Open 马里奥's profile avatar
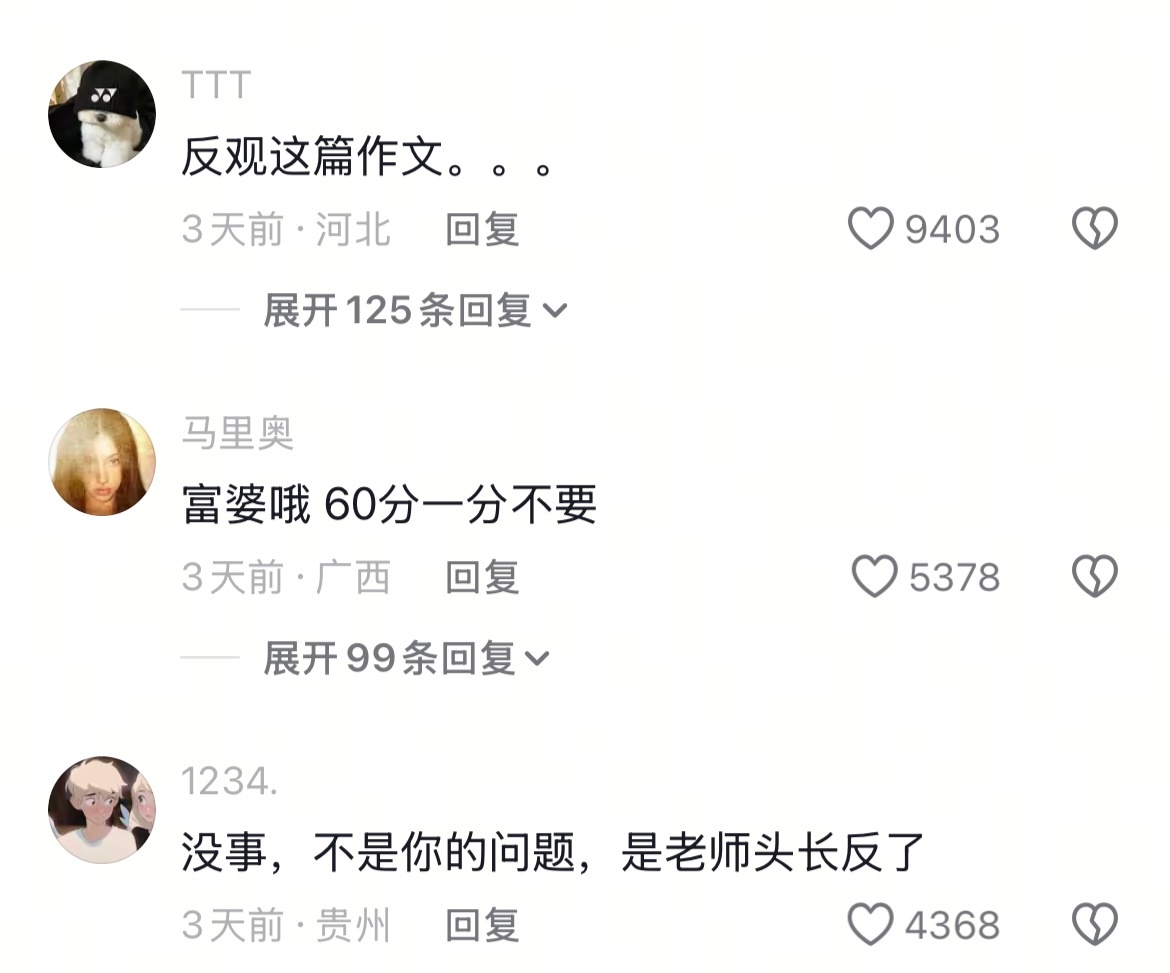The height and width of the screenshot is (973, 1170). 102,462
